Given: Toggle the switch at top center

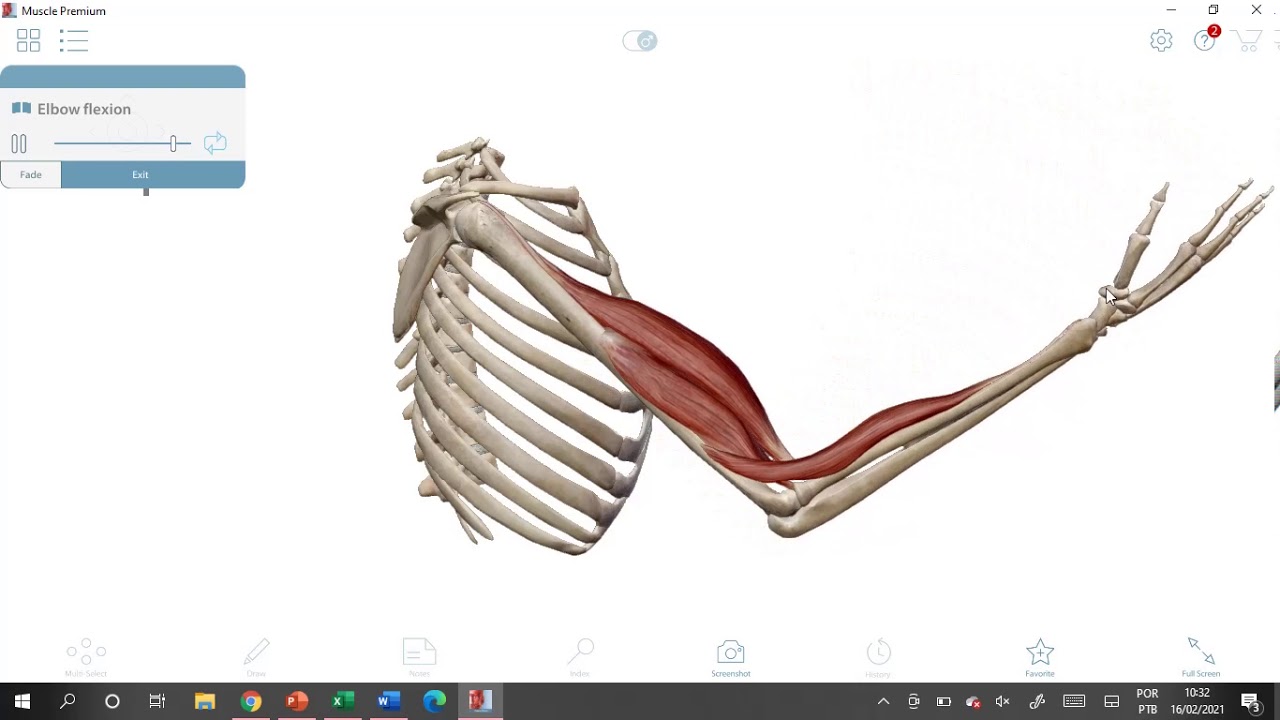Looking at the screenshot, I should pos(640,41).
